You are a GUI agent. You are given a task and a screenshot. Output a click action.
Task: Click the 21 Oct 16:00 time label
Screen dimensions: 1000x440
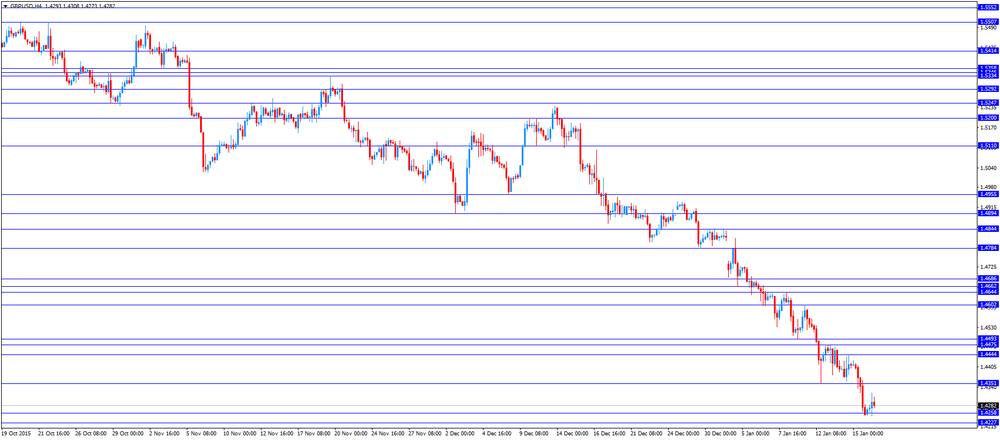point(53,433)
